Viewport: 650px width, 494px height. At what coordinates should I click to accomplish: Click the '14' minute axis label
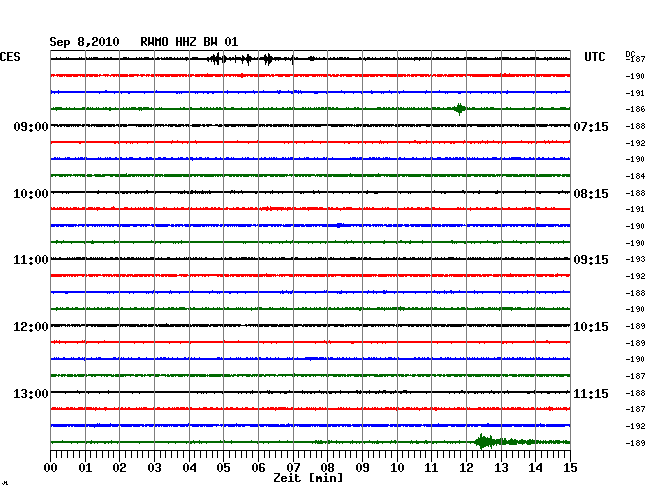(535, 467)
